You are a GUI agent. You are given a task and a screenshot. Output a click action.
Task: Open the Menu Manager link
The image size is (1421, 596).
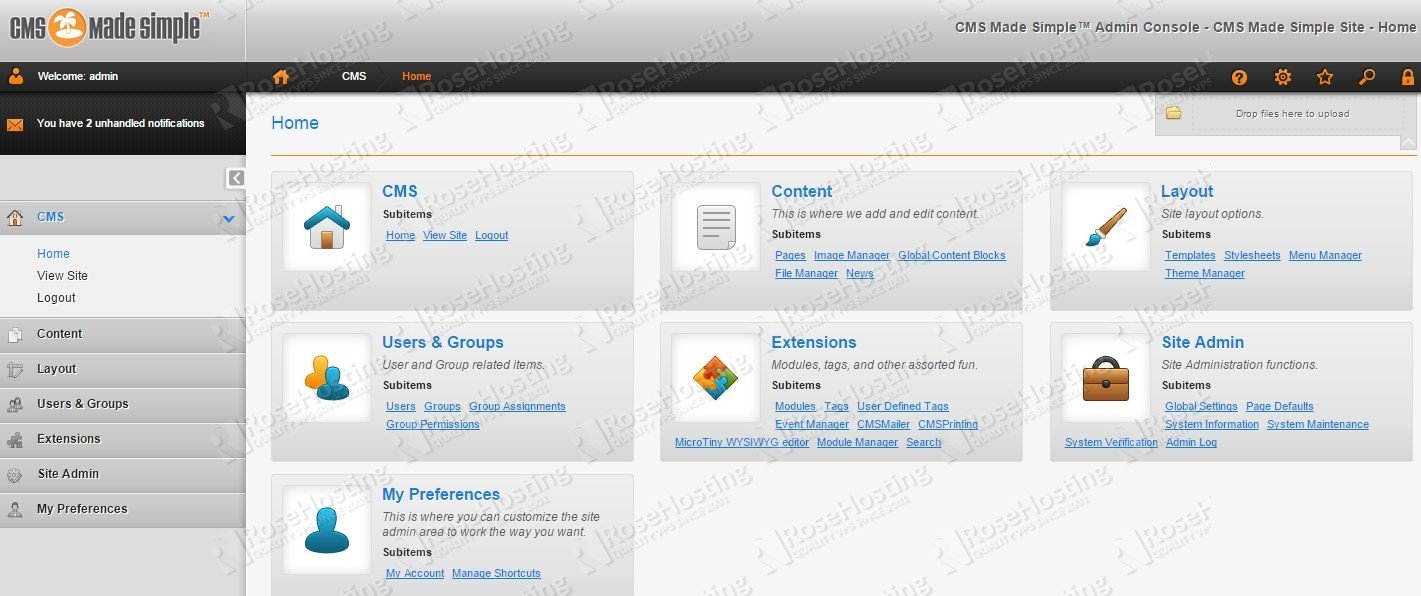(x=1325, y=256)
